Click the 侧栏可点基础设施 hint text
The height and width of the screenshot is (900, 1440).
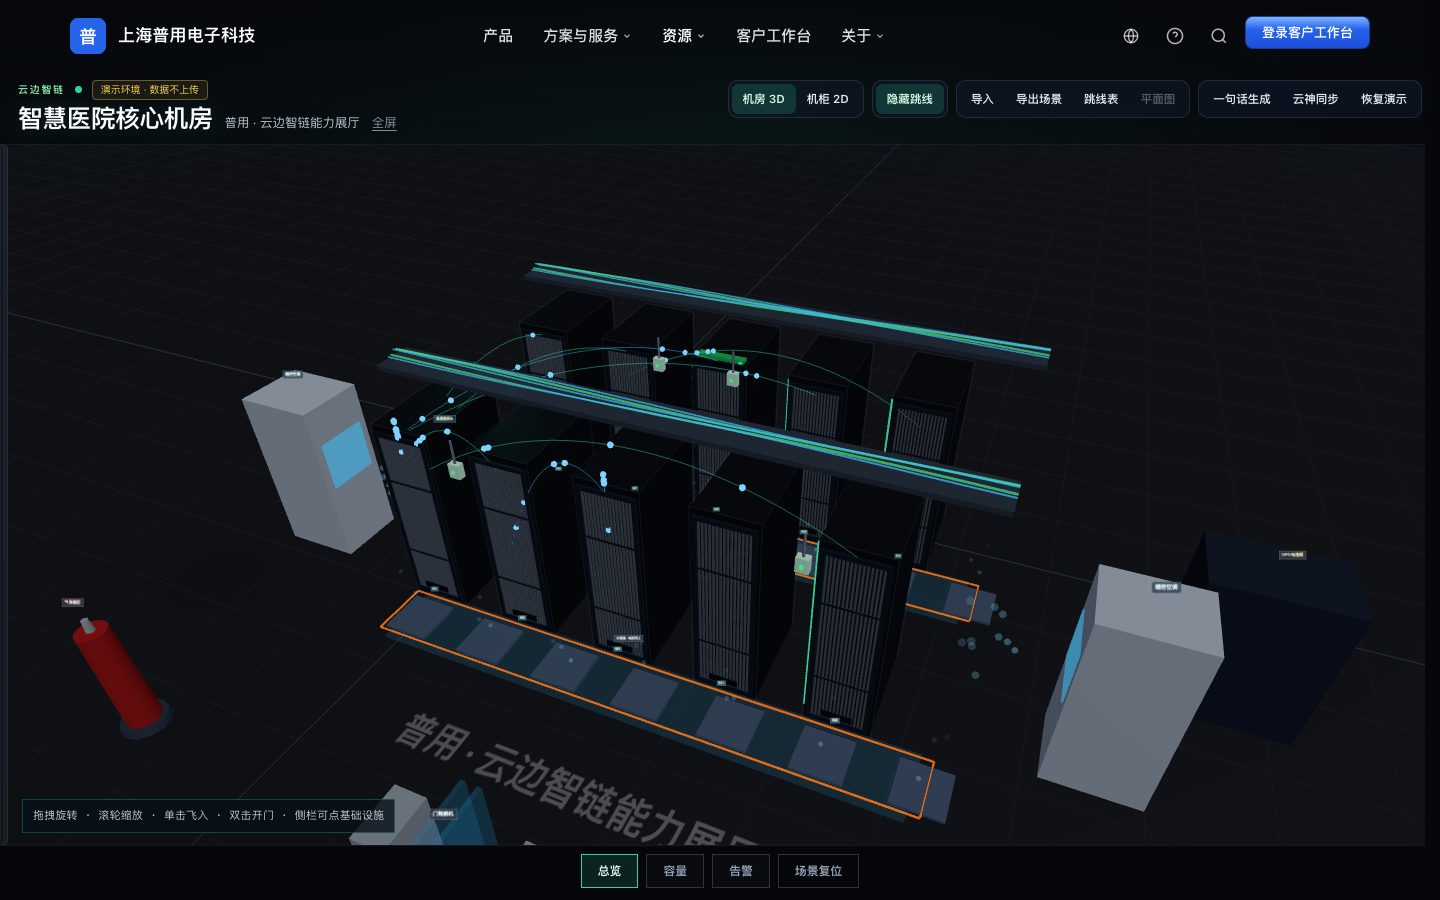click(339, 815)
